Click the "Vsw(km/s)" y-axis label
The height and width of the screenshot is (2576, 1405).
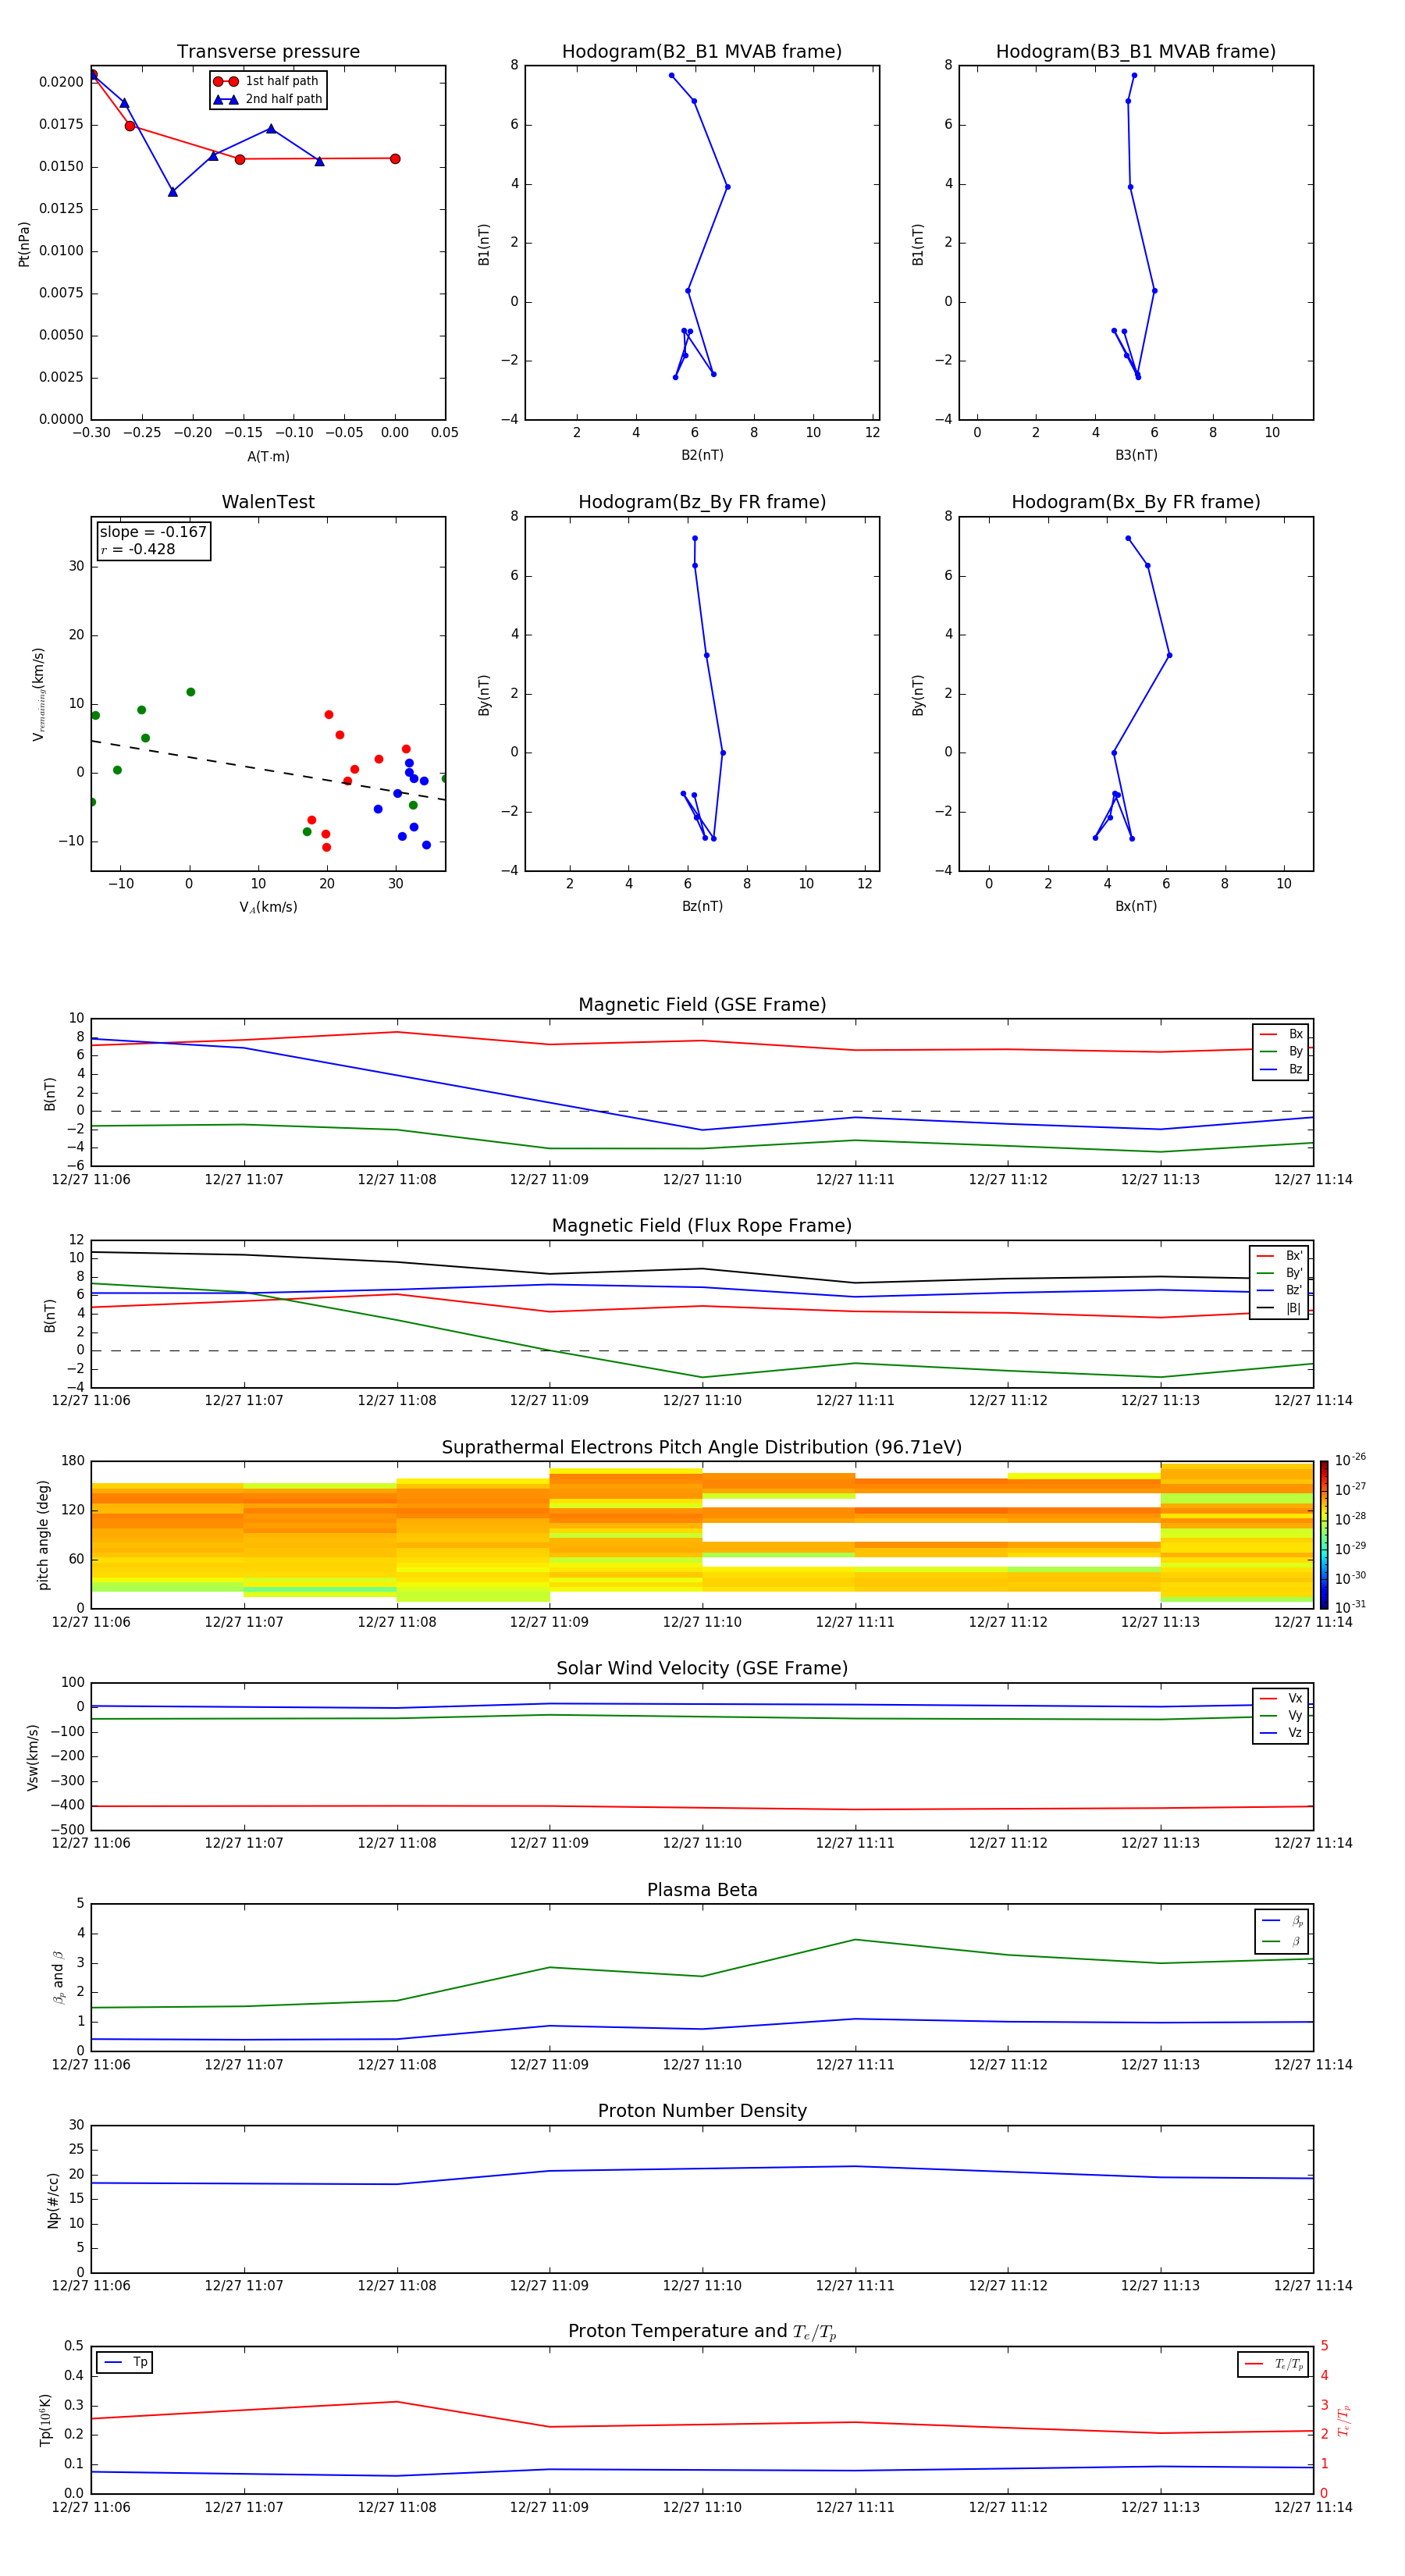[x=33, y=1757]
